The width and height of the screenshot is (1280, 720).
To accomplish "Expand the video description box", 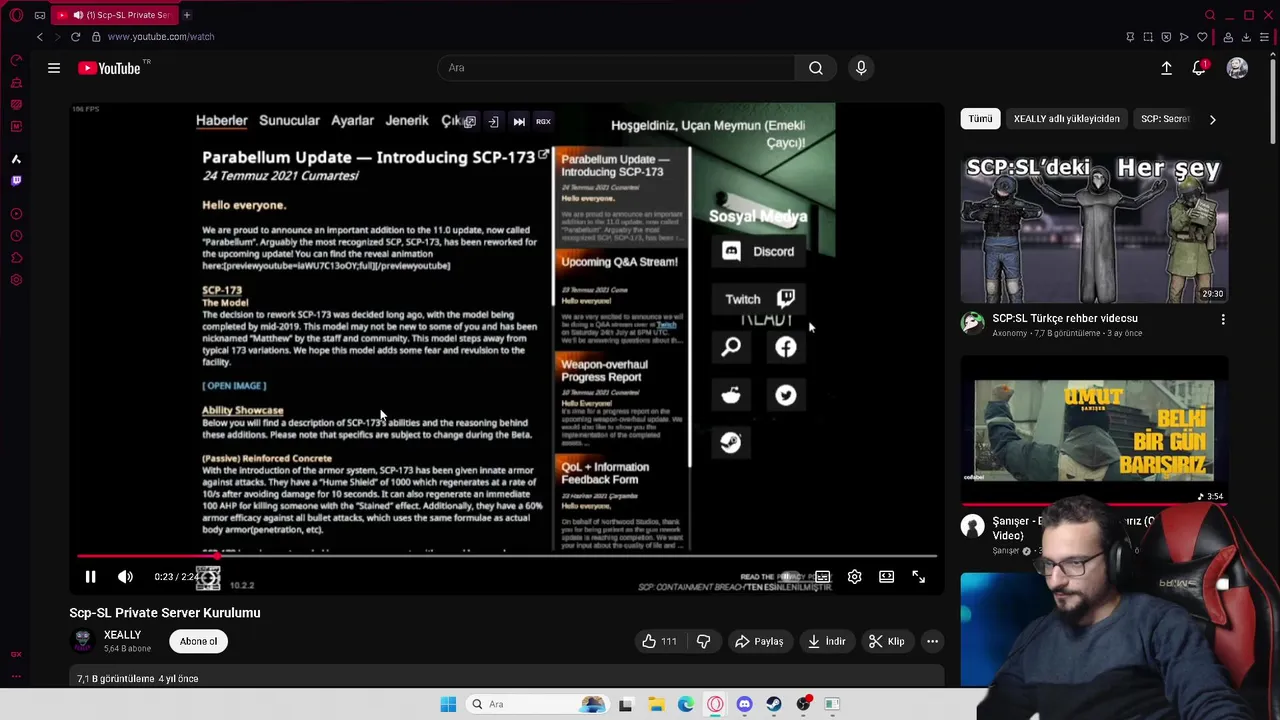I will tap(507, 678).
